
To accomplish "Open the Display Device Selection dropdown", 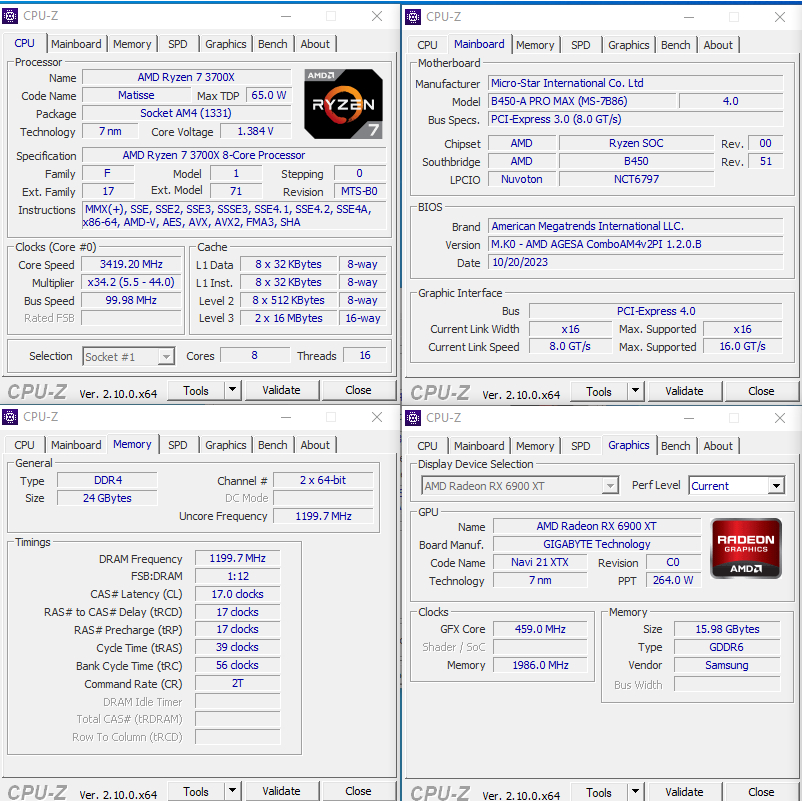I will (519, 486).
